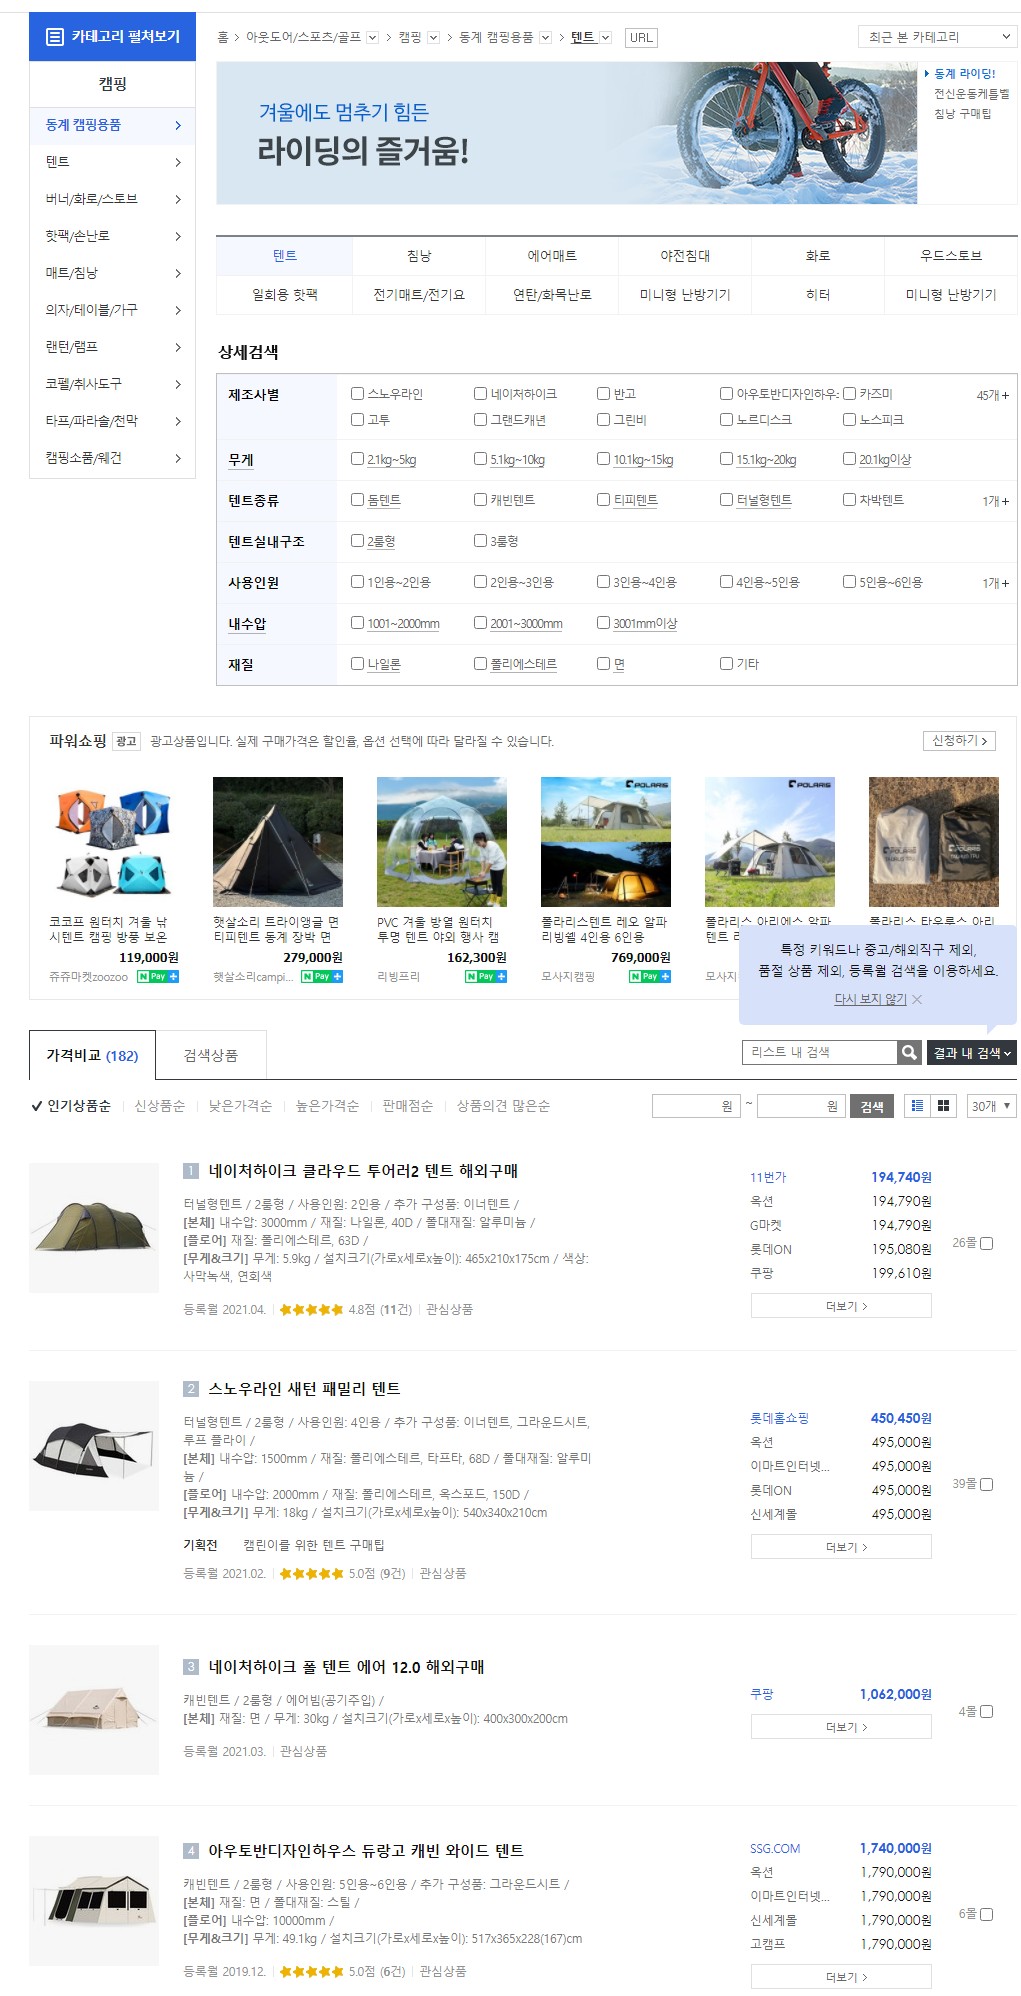
Task: Open the 우드스토브 category tab
Action: pos(951,256)
